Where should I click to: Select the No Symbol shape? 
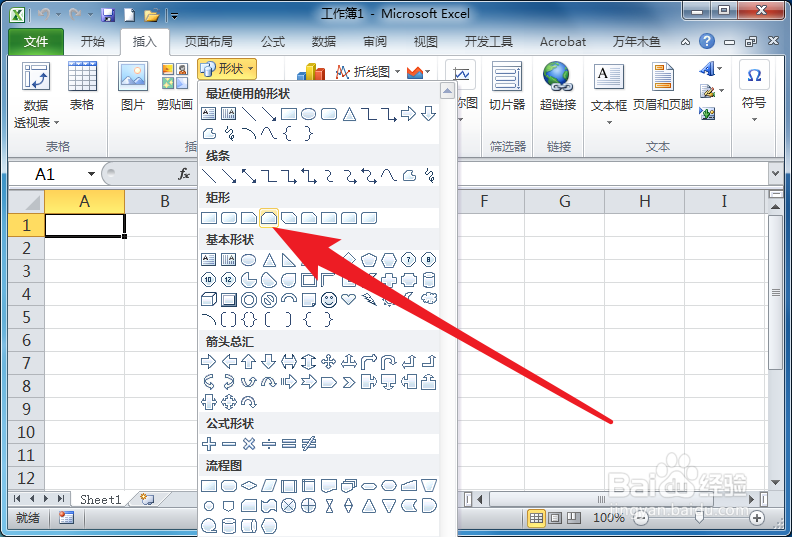click(x=269, y=300)
